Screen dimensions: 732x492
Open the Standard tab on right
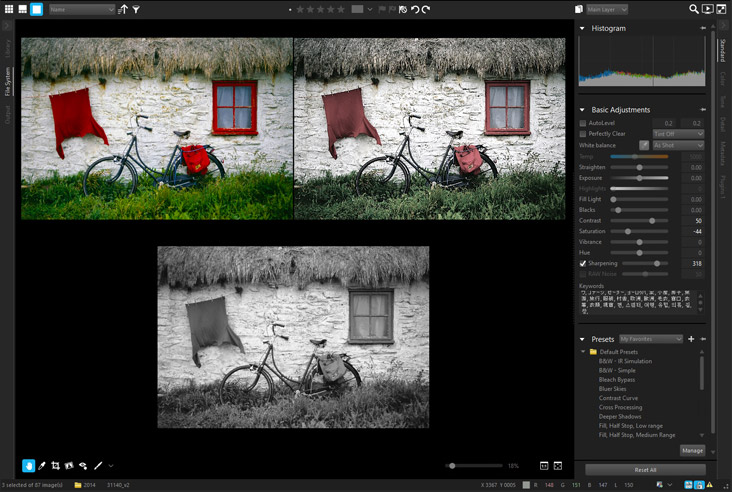point(722,48)
